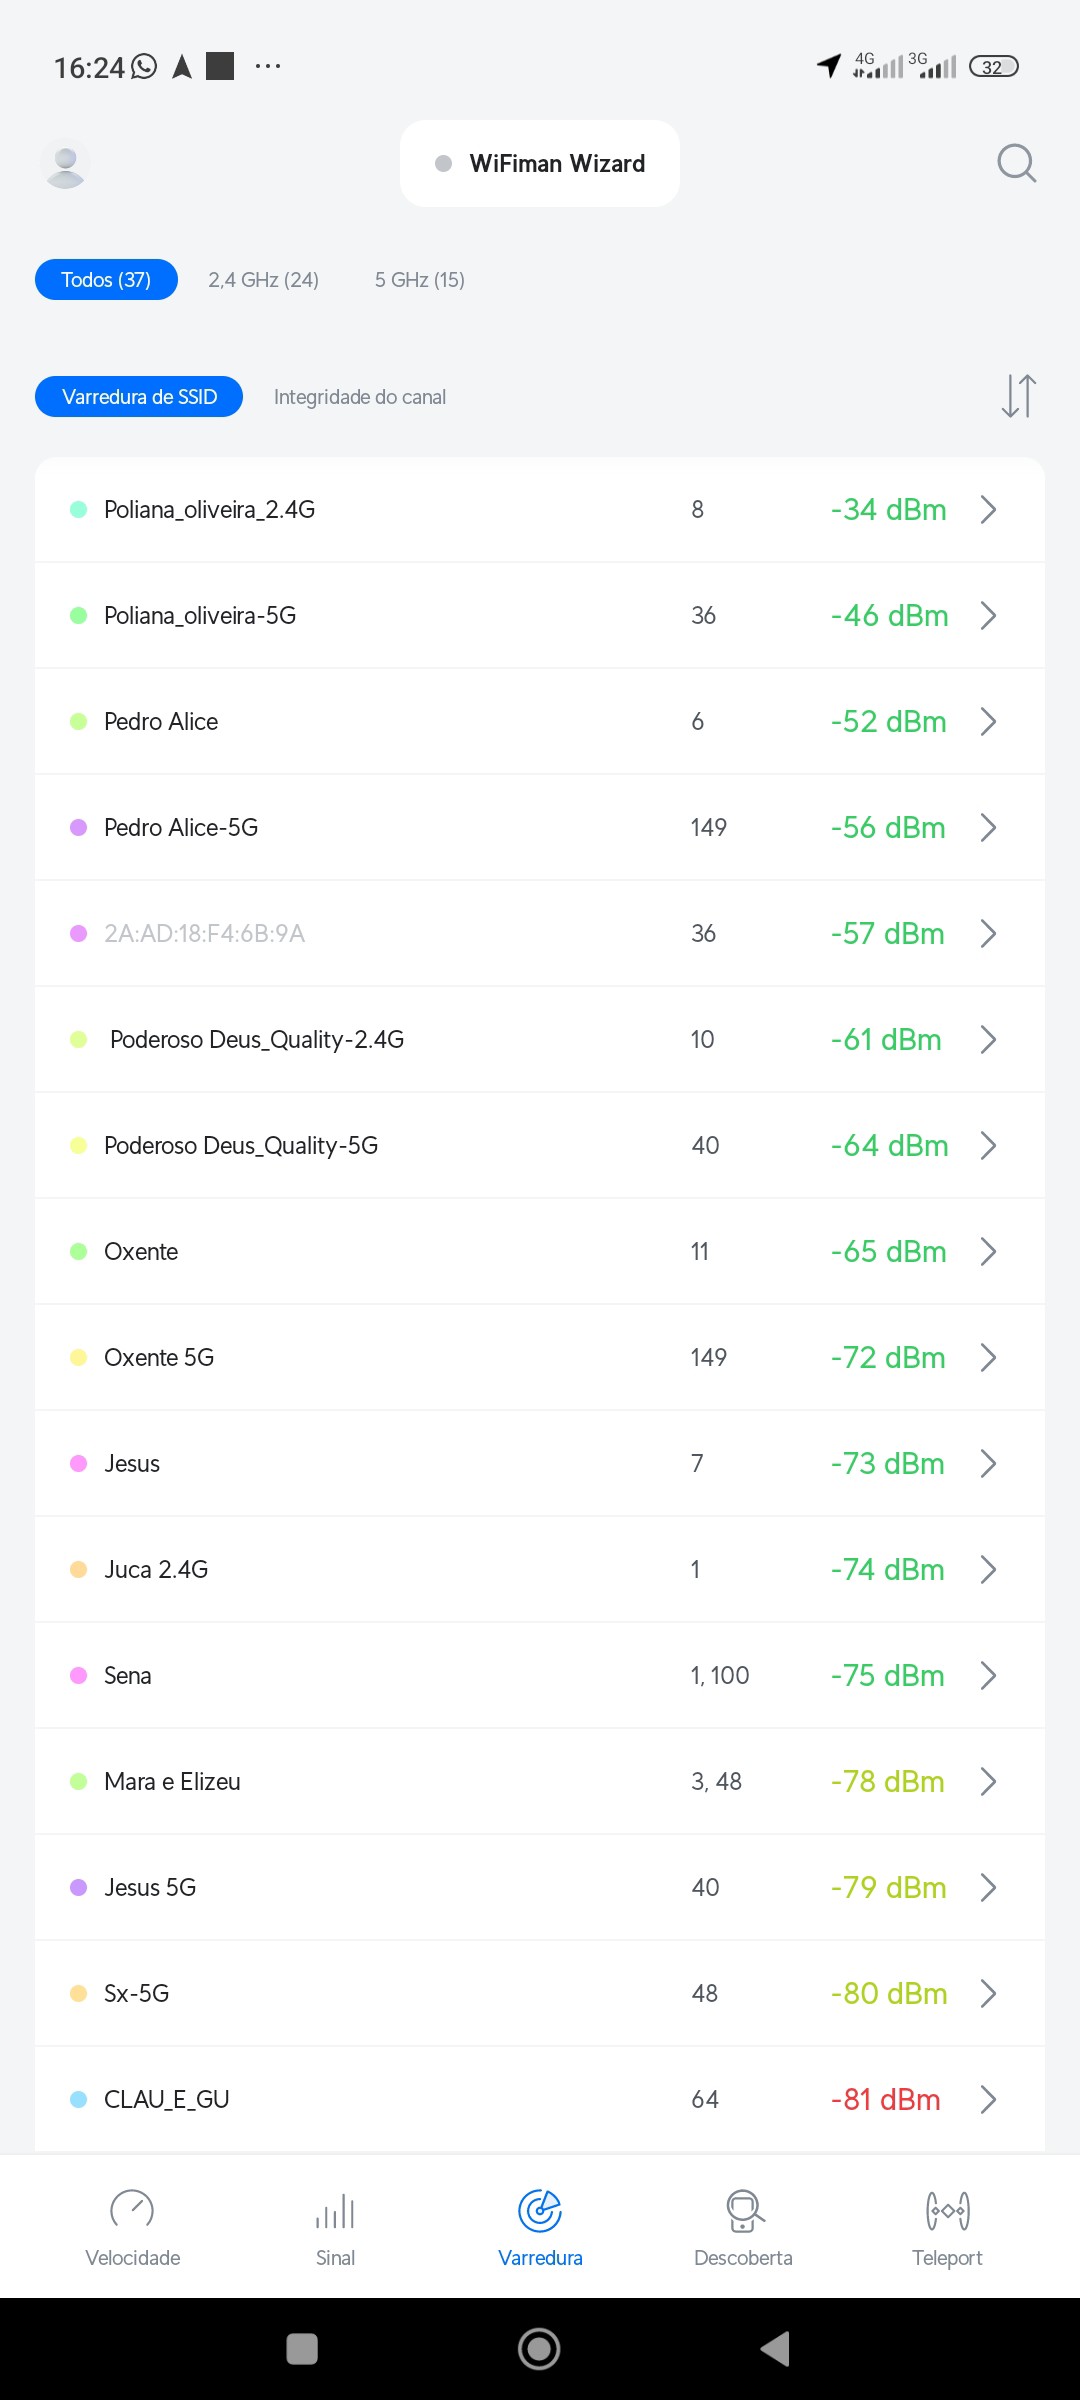This screenshot has height=2400, width=1080.
Task: Open the search magnifier icon
Action: (1016, 163)
